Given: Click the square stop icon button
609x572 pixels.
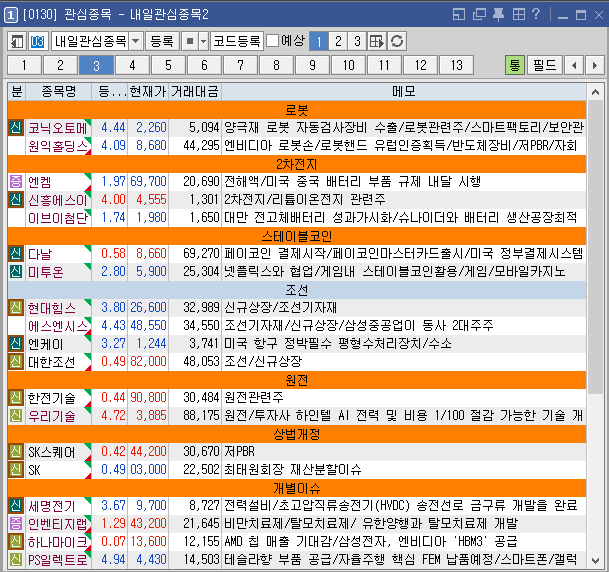Looking at the screenshot, I should [x=190, y=41].
